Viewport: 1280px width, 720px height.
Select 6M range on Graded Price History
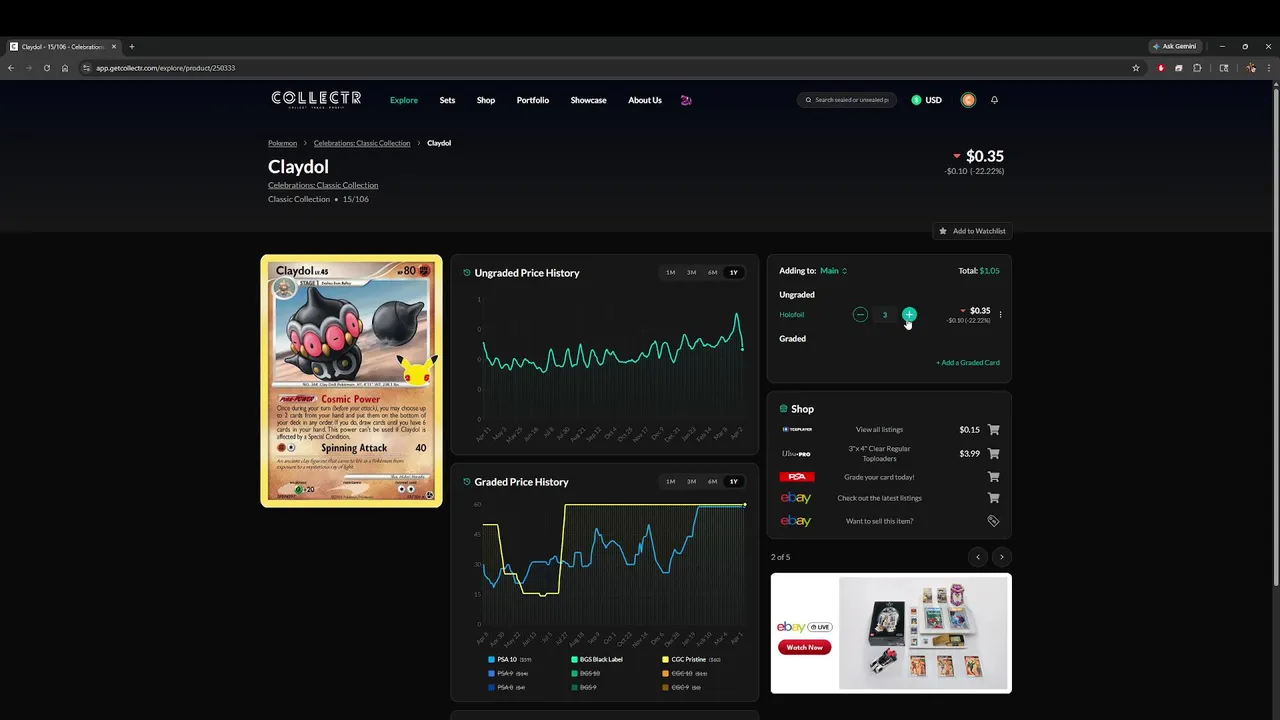pos(712,482)
